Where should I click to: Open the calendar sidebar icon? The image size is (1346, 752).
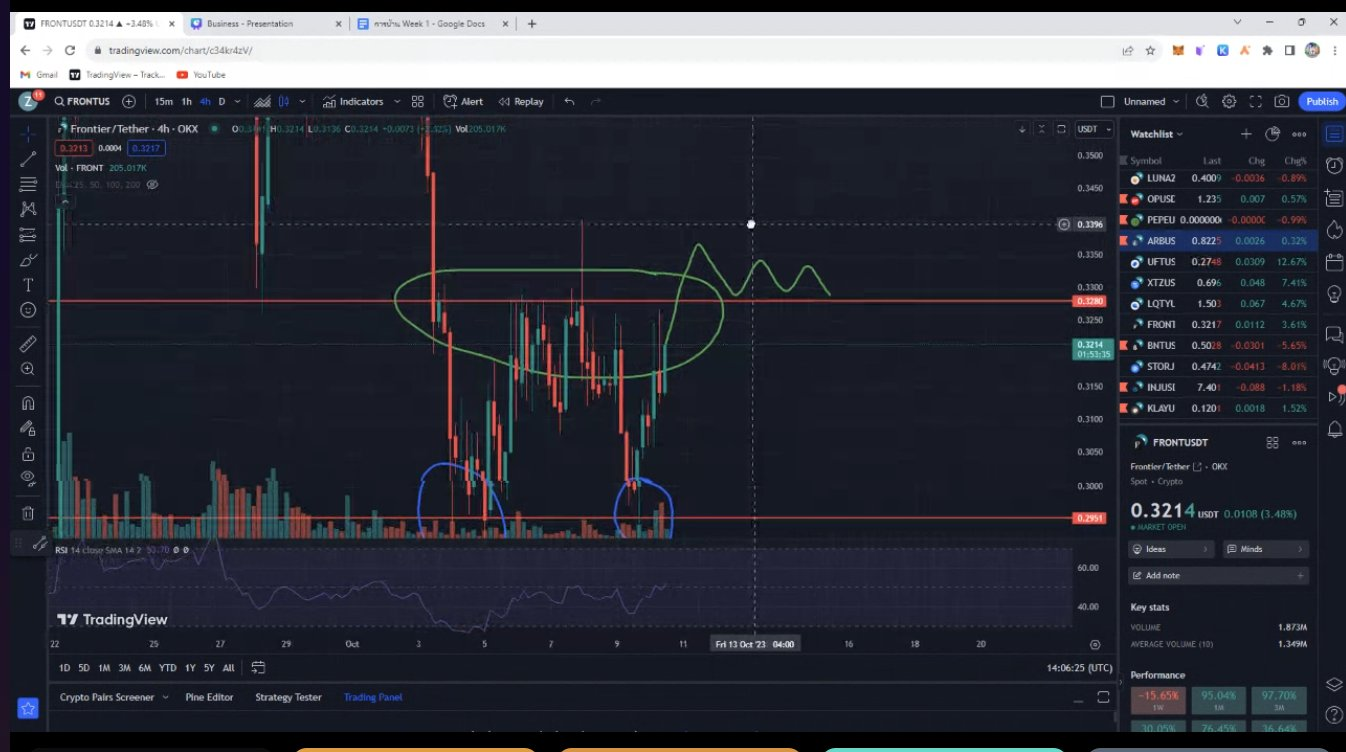click(x=1333, y=262)
